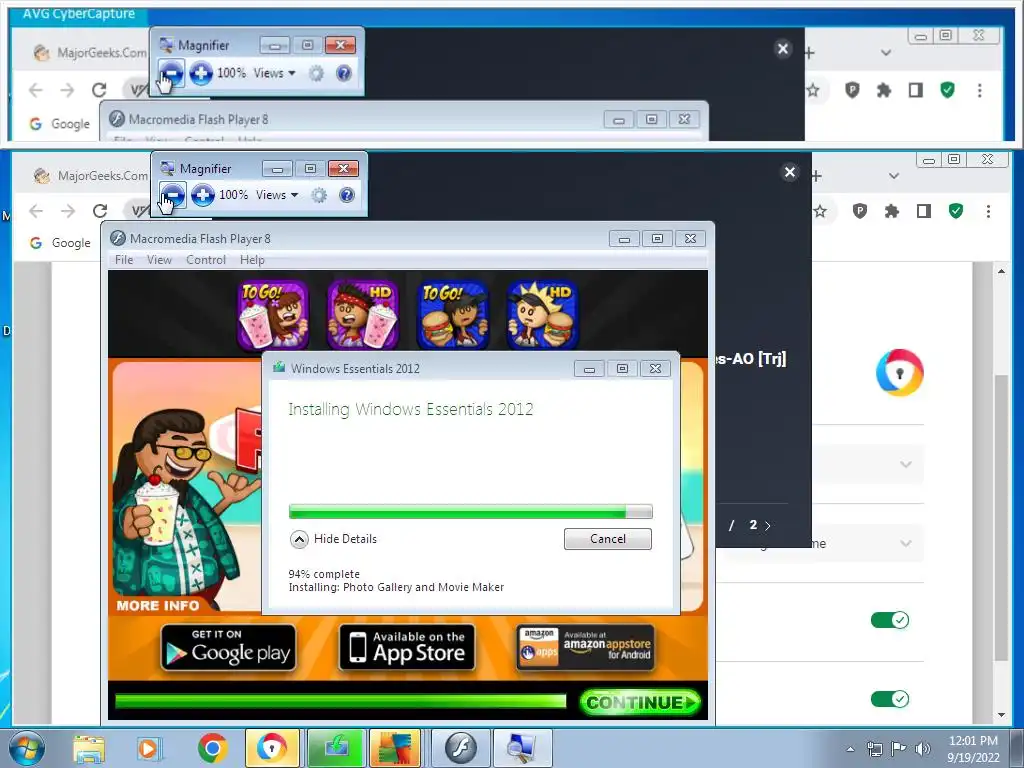Open the Windows Start menu
Image resolution: width=1024 pixels, height=768 pixels.
pyautogui.click(x=27, y=748)
